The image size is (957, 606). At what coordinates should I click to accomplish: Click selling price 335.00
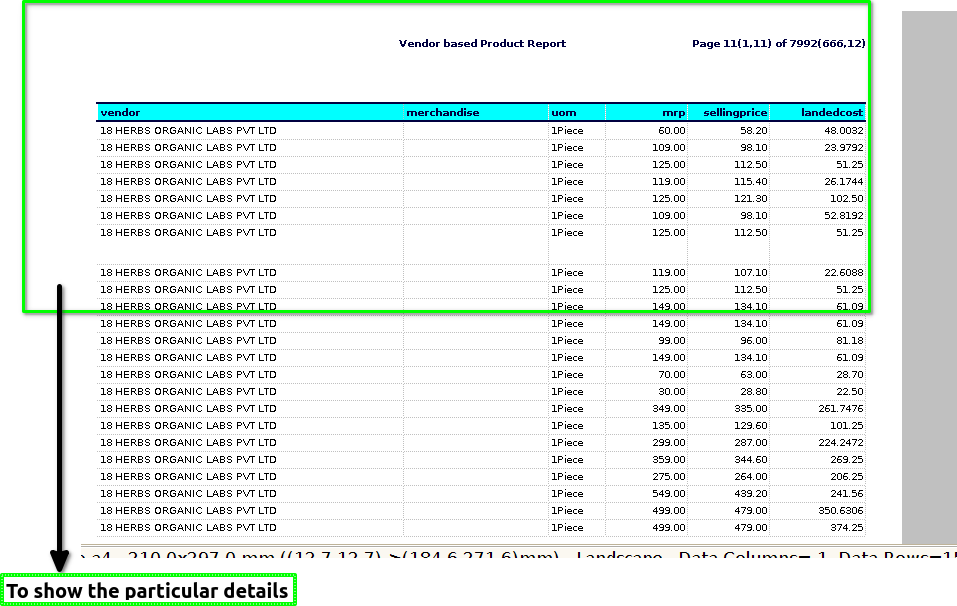(751, 409)
